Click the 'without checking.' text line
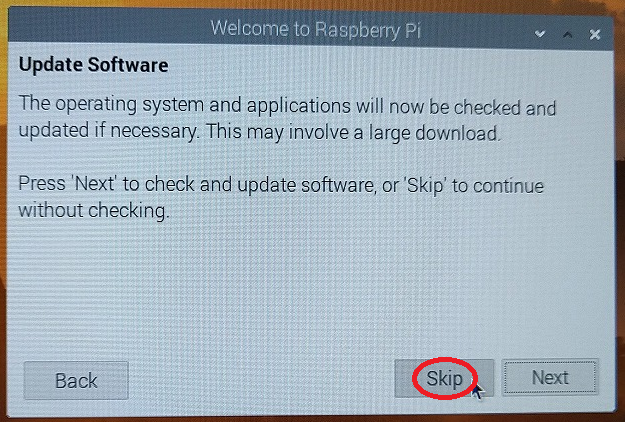The height and width of the screenshot is (422, 625). click(94, 210)
